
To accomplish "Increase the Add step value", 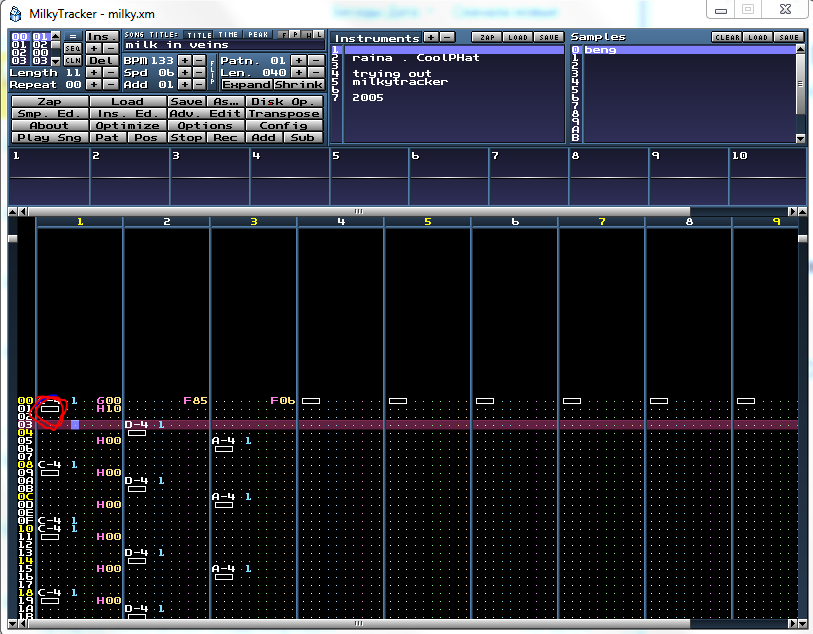I will pyautogui.click(x=185, y=84).
